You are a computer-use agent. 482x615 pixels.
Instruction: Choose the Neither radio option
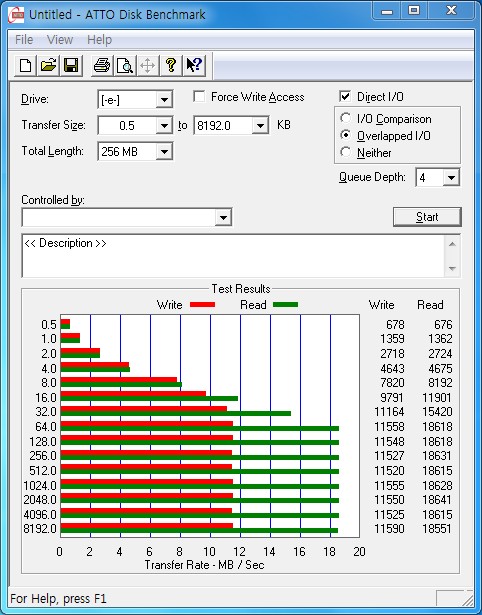tap(346, 152)
